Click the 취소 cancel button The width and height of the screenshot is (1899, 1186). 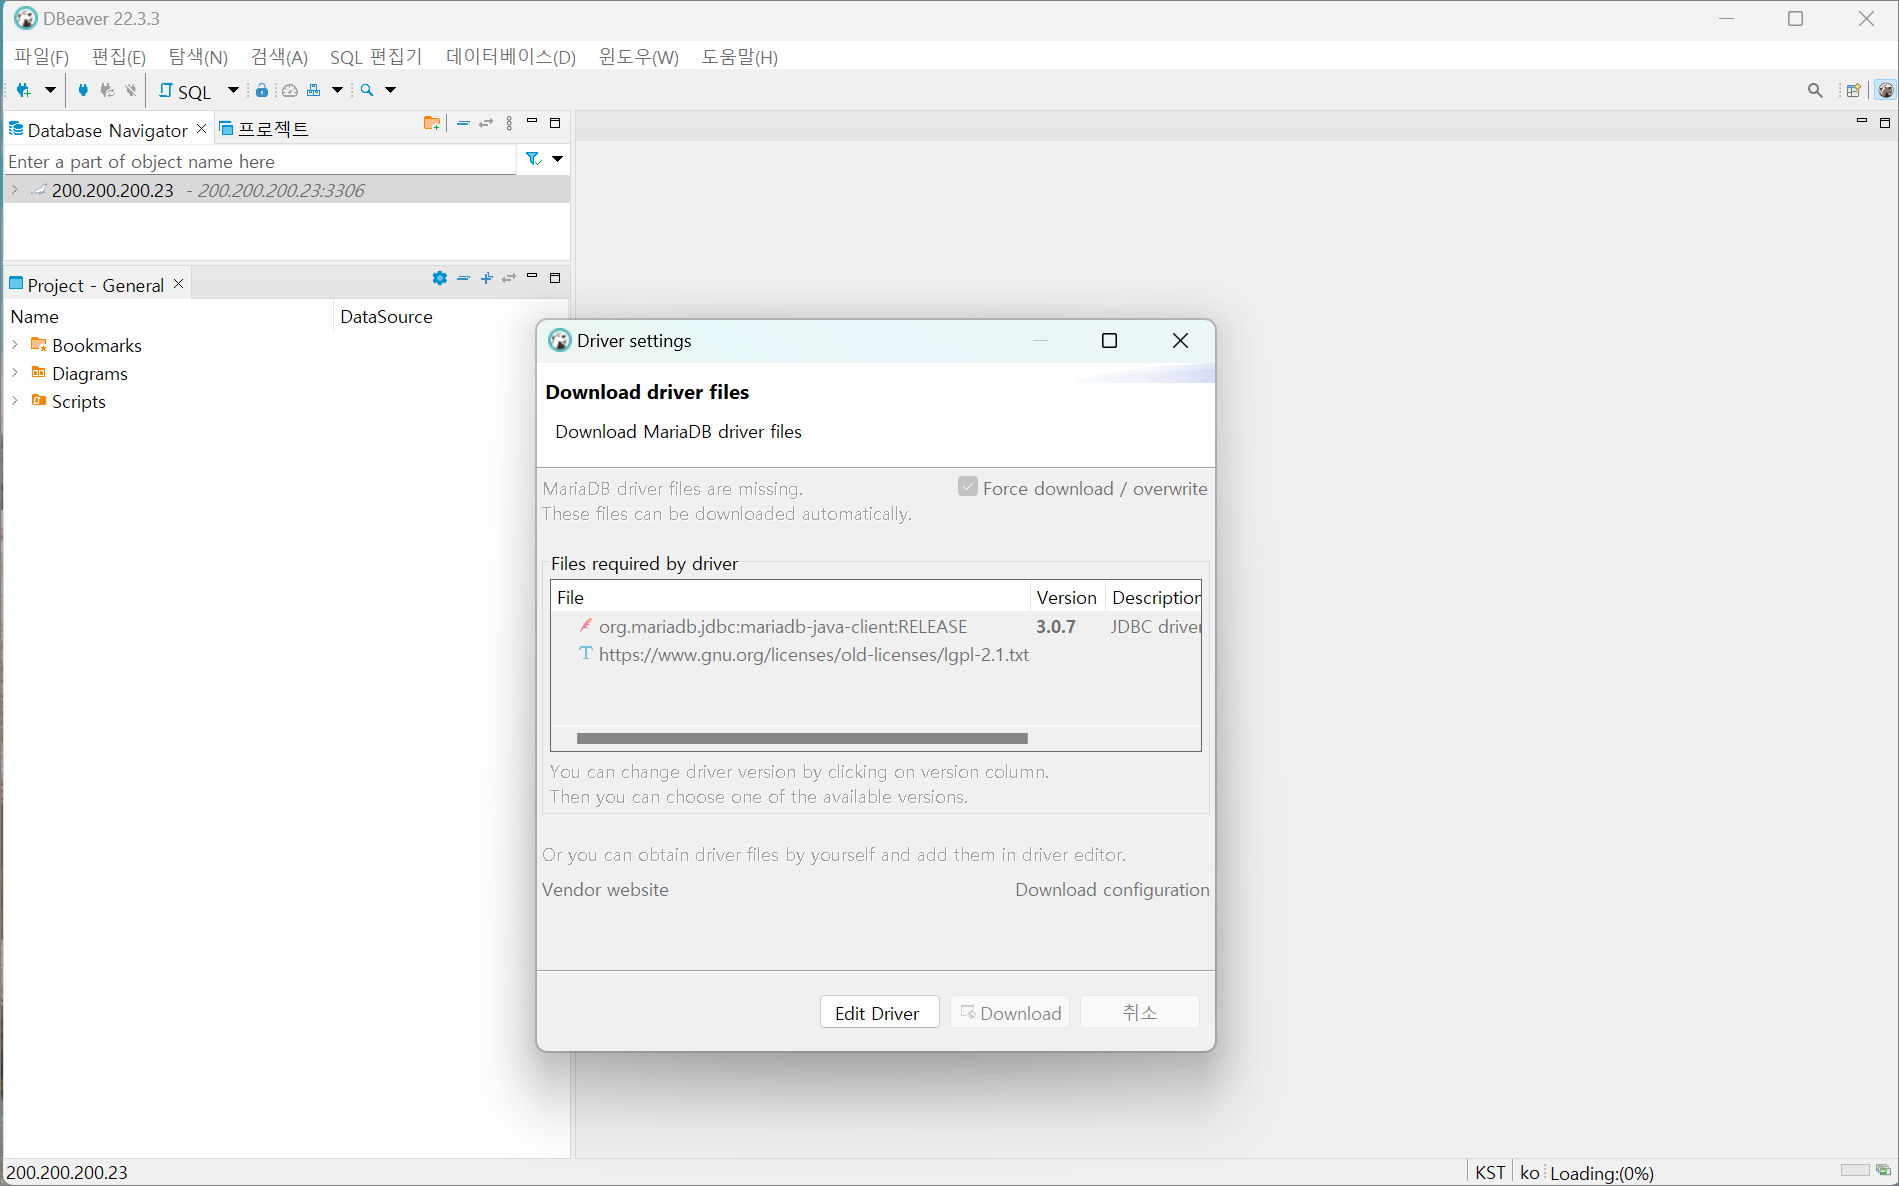[x=1140, y=1012]
